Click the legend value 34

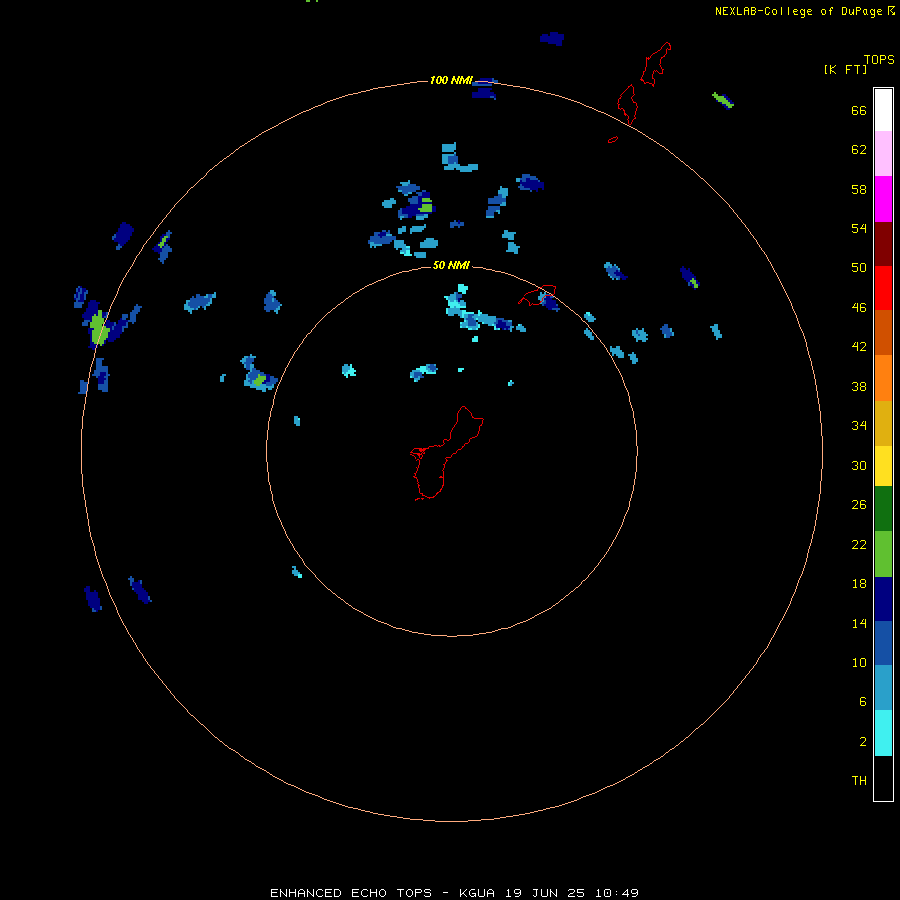tap(859, 426)
